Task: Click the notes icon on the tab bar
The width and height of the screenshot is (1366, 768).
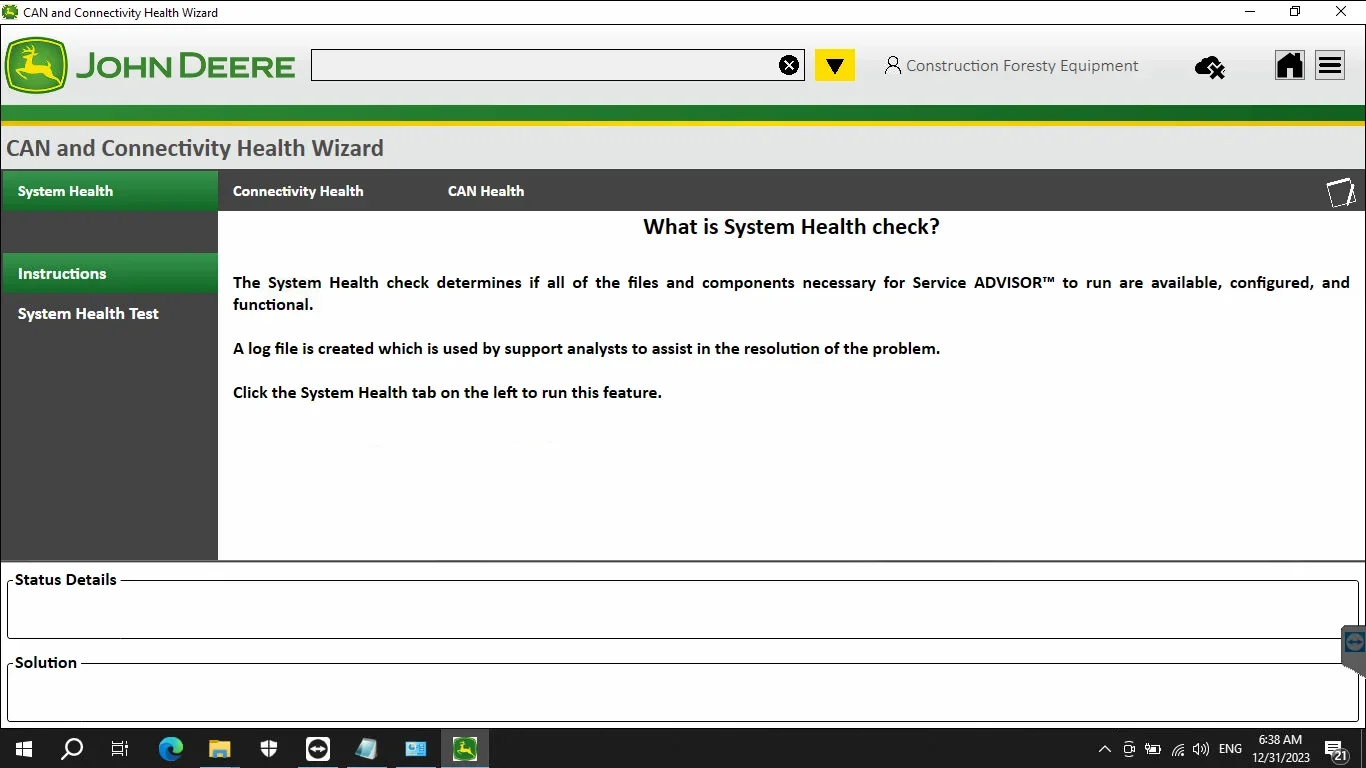Action: pyautogui.click(x=1341, y=192)
